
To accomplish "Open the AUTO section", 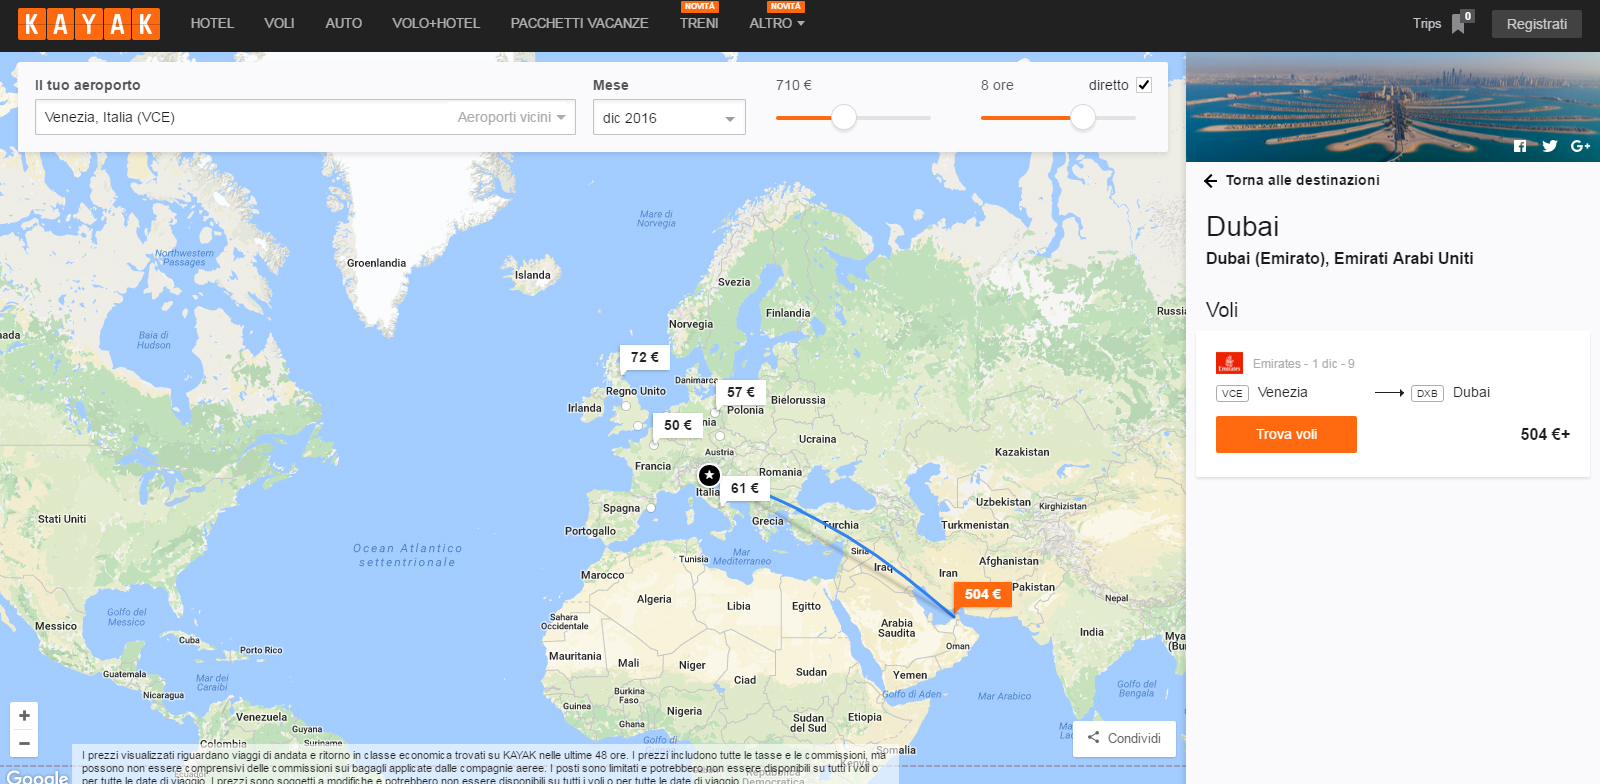I will (x=343, y=23).
